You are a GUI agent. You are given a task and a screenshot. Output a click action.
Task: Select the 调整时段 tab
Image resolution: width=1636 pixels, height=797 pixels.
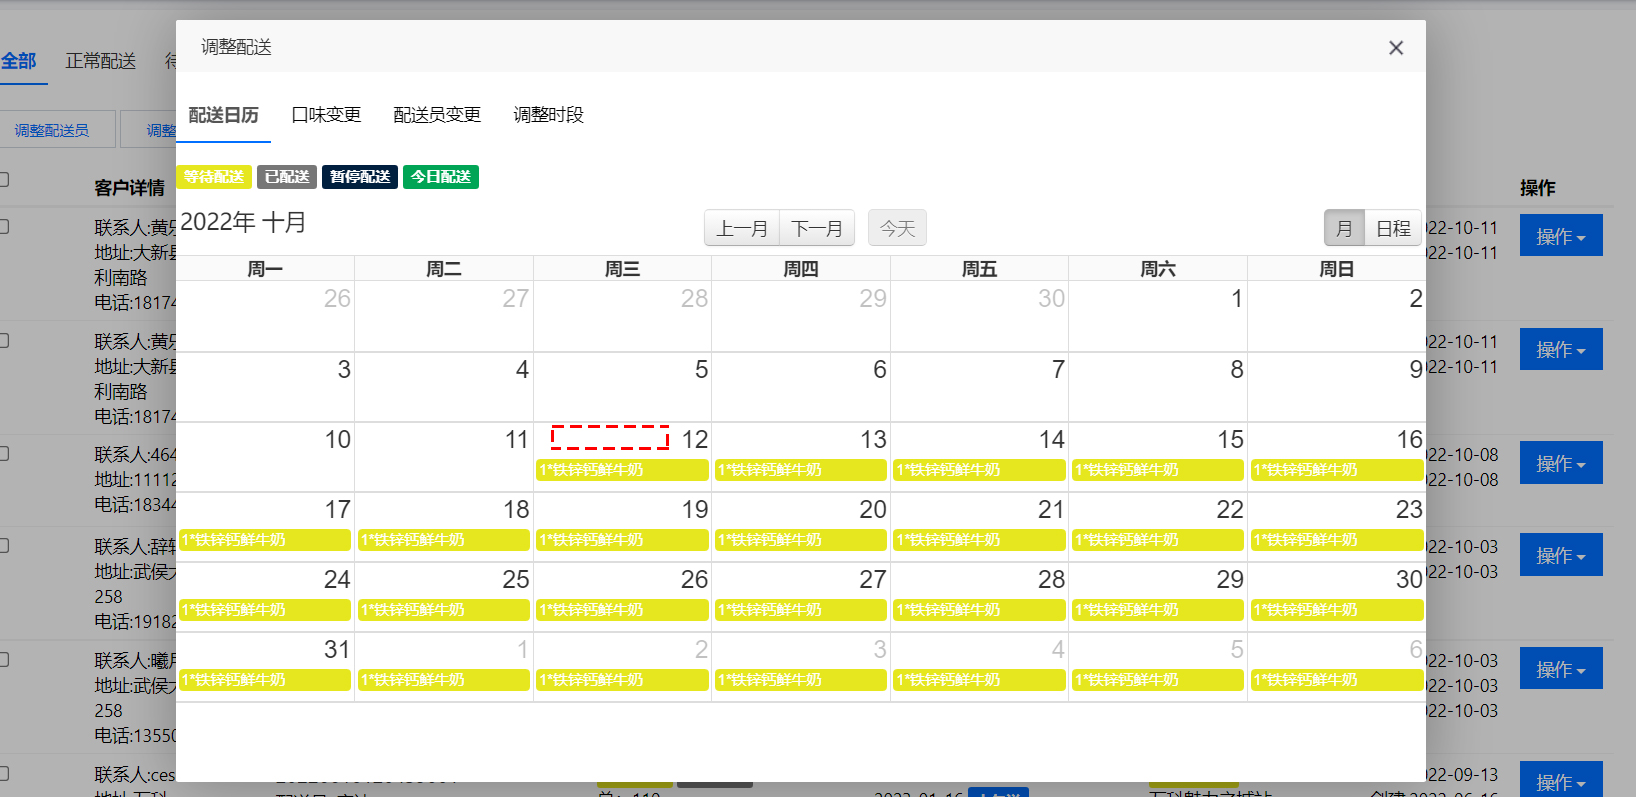pyautogui.click(x=548, y=115)
